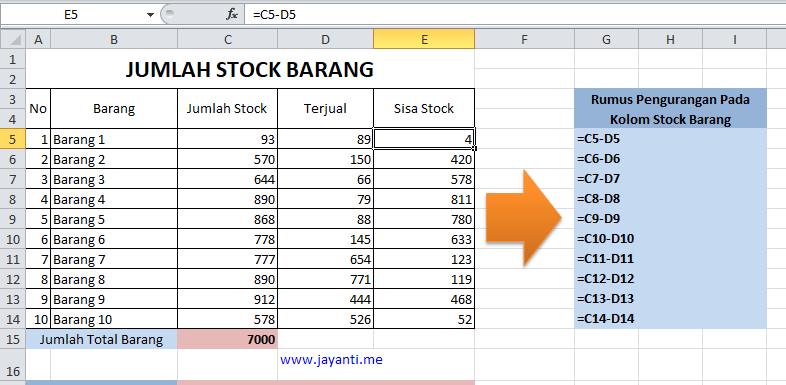Select the Barang 1 cell
This screenshot has width=786, height=385.
114,139
